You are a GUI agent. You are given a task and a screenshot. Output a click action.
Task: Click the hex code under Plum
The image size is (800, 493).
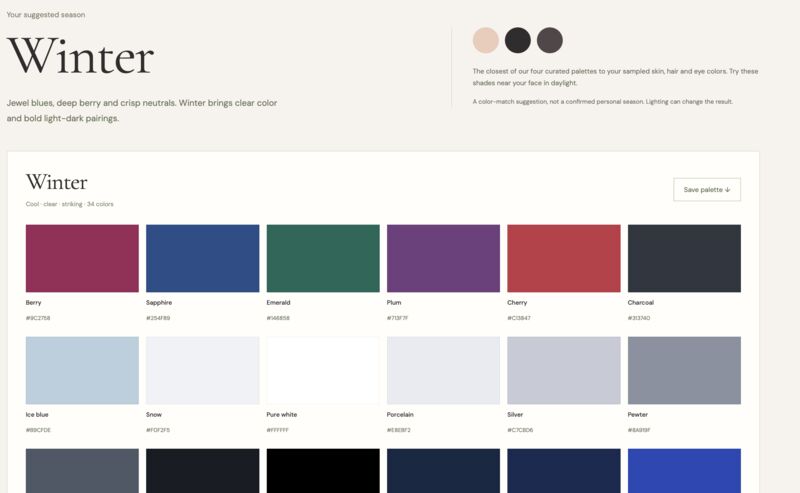397,318
